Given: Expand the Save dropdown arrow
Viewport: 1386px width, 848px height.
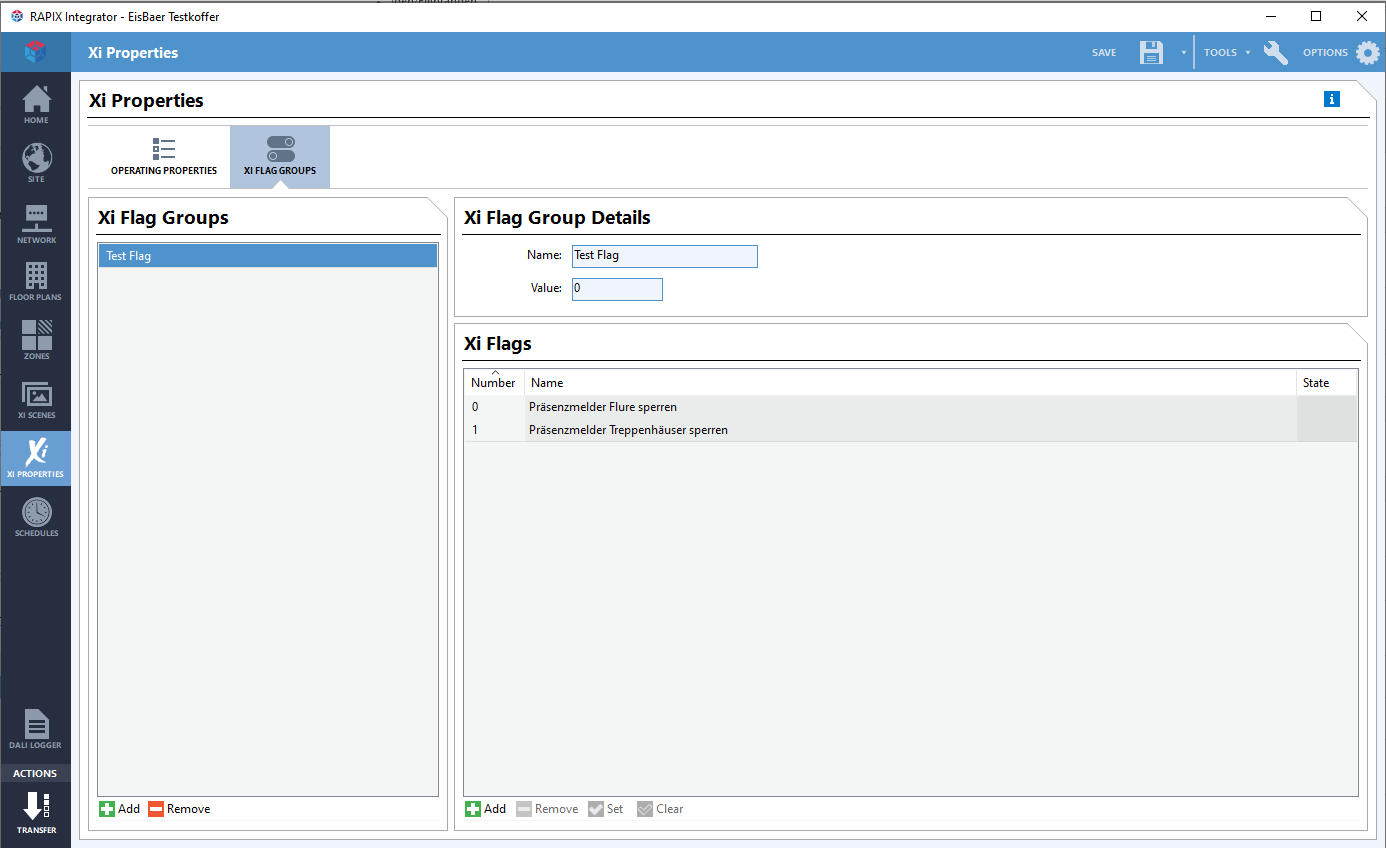Looking at the screenshot, I should click(x=1183, y=53).
